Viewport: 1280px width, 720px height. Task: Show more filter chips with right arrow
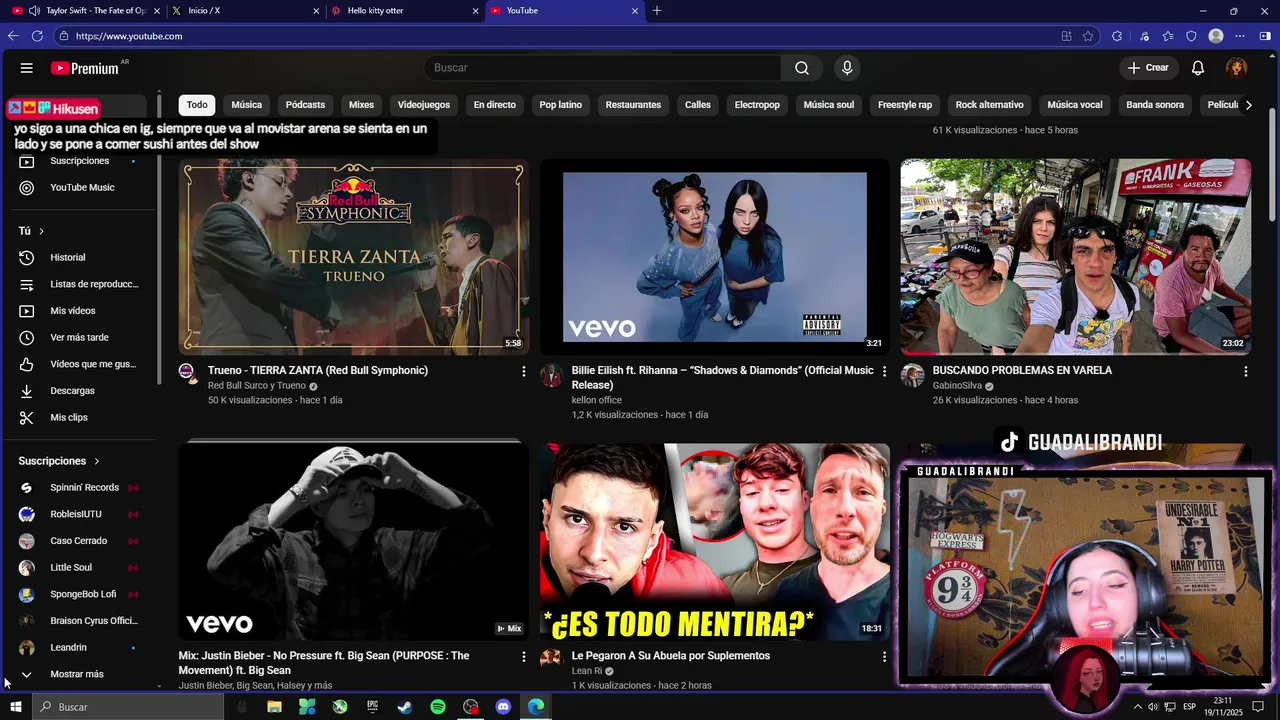click(x=1248, y=105)
